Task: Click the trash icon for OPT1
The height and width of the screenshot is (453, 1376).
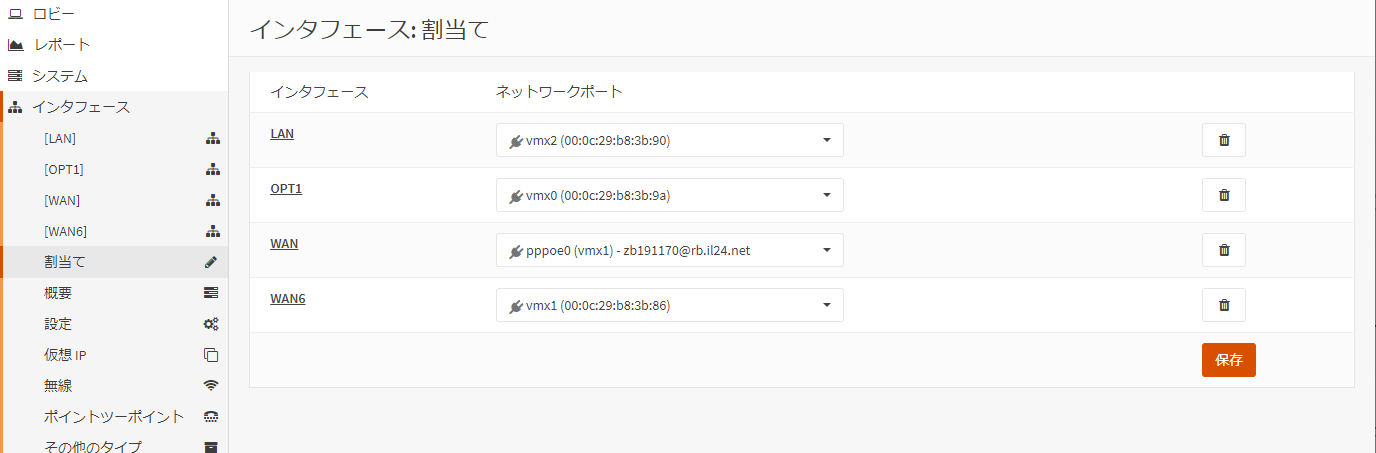Action: click(x=1223, y=195)
